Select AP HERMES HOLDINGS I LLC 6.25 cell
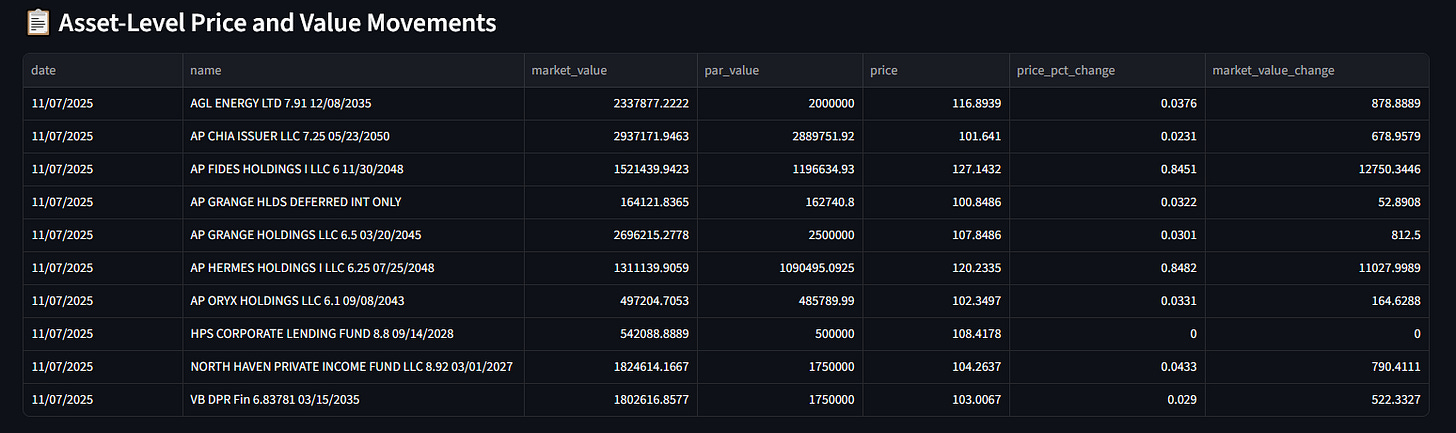The width and height of the screenshot is (1456, 433). (353, 268)
